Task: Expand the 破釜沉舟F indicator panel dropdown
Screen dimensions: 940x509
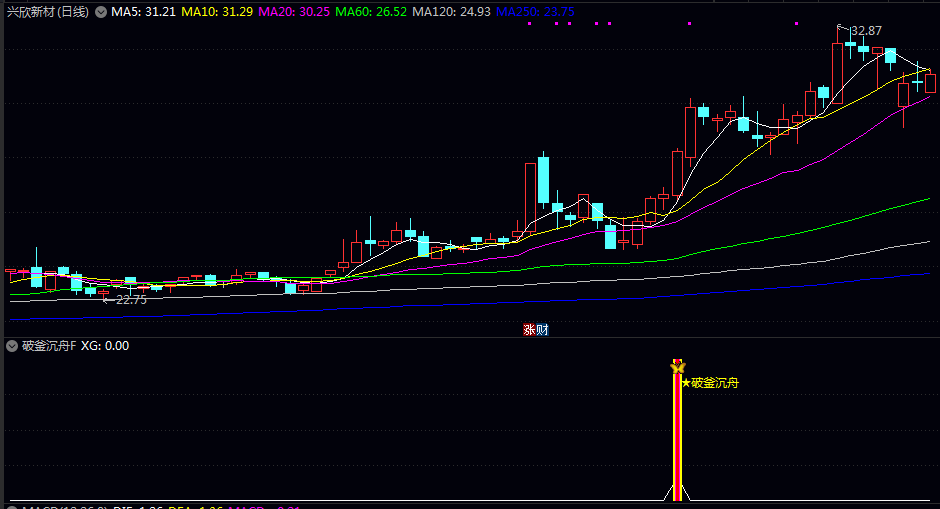Action: (12, 346)
